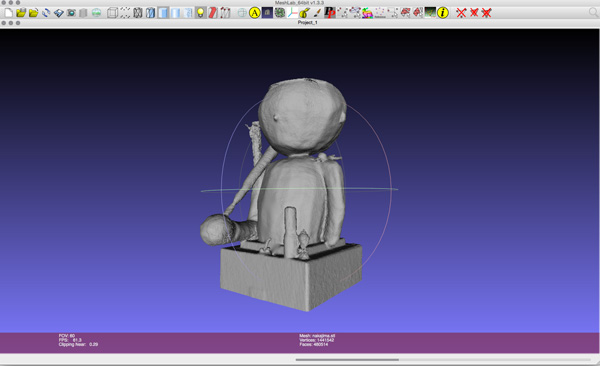Click the 'Mesh: nakajima.stl' status text
Screen dimensions: 600x366
(x=317, y=336)
